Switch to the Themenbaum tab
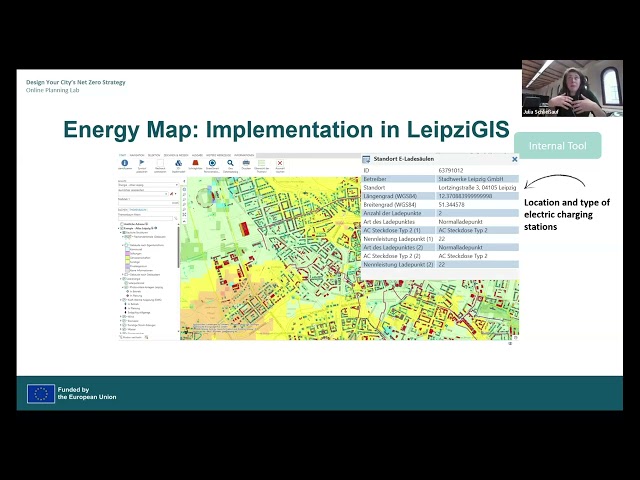This screenshot has width=640, height=480. click(138, 210)
